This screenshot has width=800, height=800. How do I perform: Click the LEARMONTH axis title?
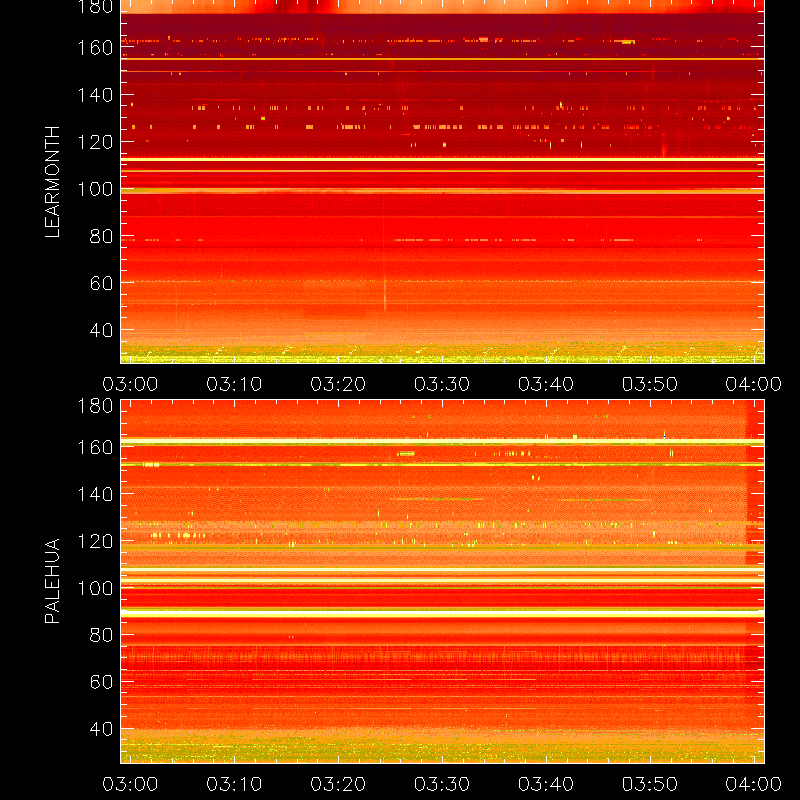[x=53, y=182]
